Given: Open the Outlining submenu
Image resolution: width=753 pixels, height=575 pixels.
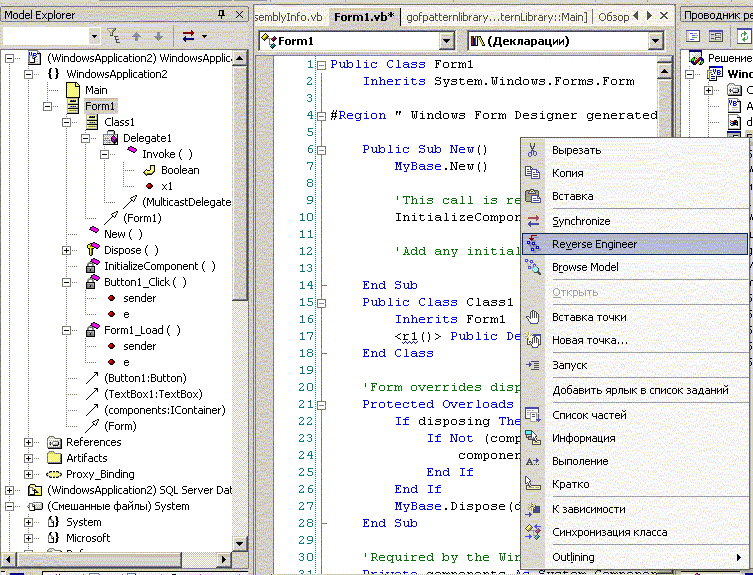Looking at the screenshot, I should pyautogui.click(x=634, y=557).
